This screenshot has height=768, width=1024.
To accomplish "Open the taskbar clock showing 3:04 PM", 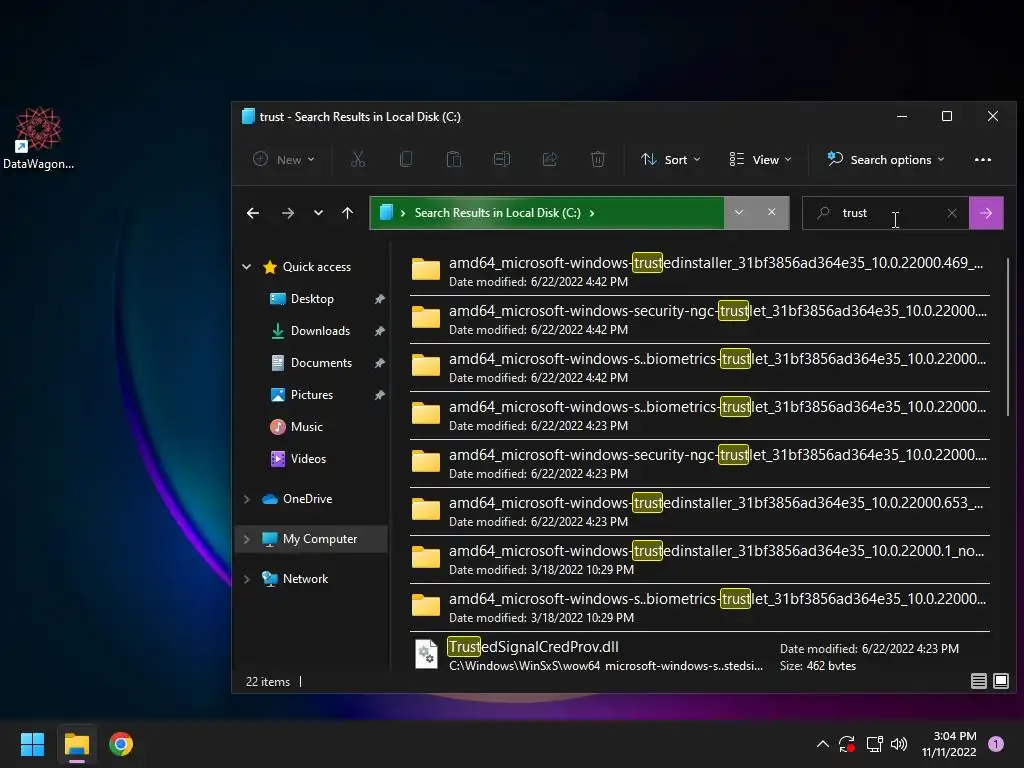I will [949, 744].
